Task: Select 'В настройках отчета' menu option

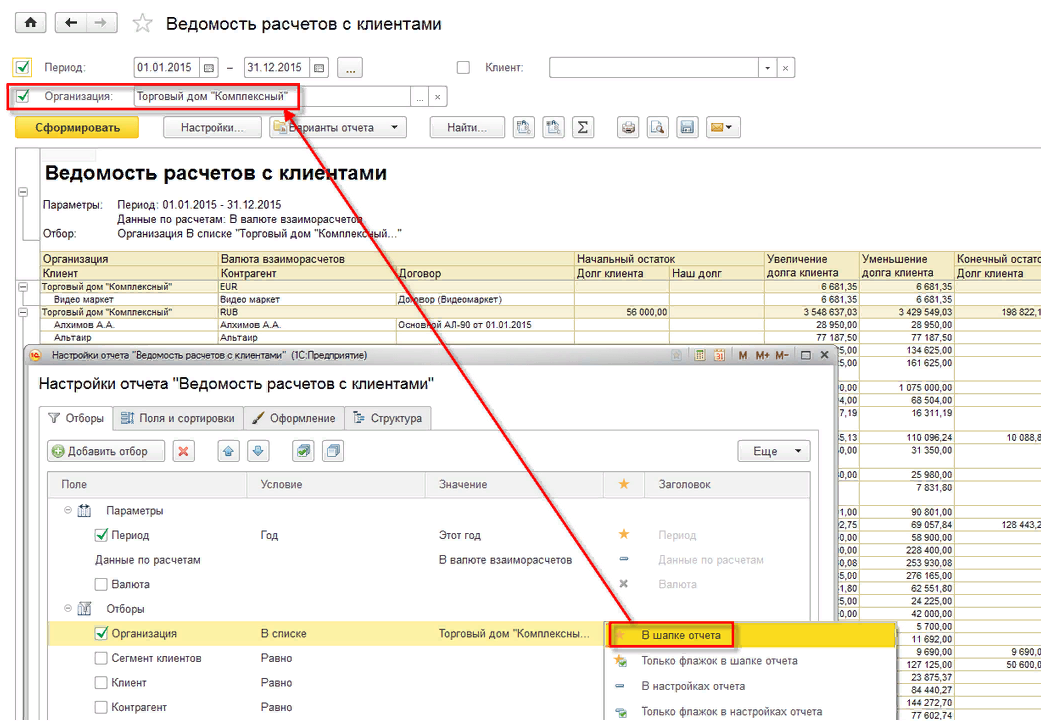Action: click(692, 686)
